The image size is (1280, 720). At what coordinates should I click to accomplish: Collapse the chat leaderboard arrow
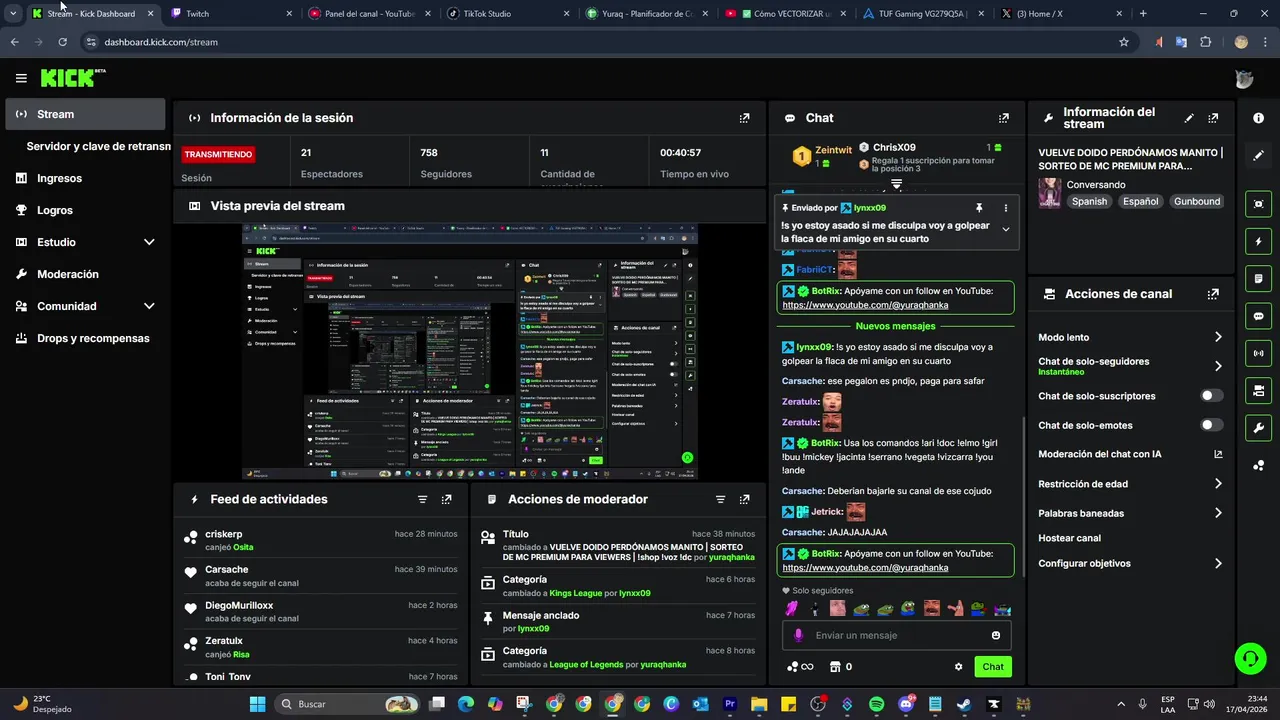tap(896, 185)
